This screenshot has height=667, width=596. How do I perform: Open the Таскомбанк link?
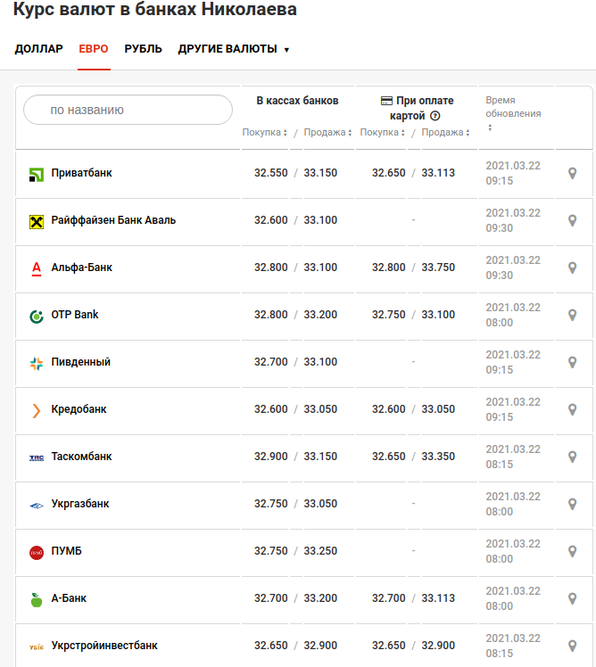click(x=81, y=456)
